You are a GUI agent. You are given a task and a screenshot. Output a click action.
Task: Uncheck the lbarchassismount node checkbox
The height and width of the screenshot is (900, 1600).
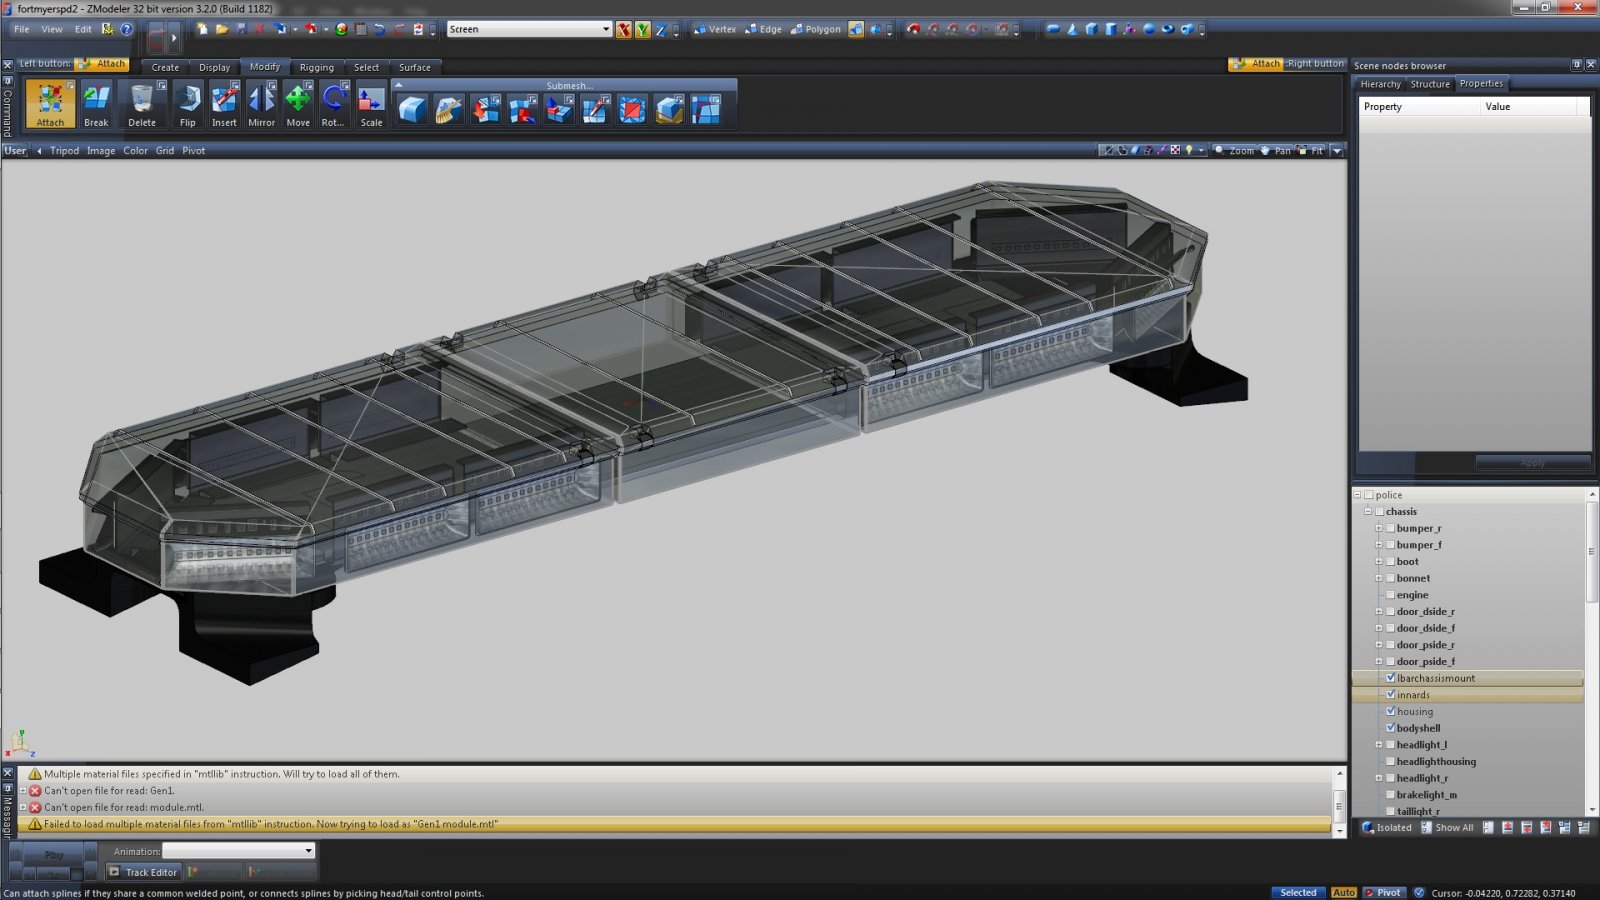tap(1390, 678)
